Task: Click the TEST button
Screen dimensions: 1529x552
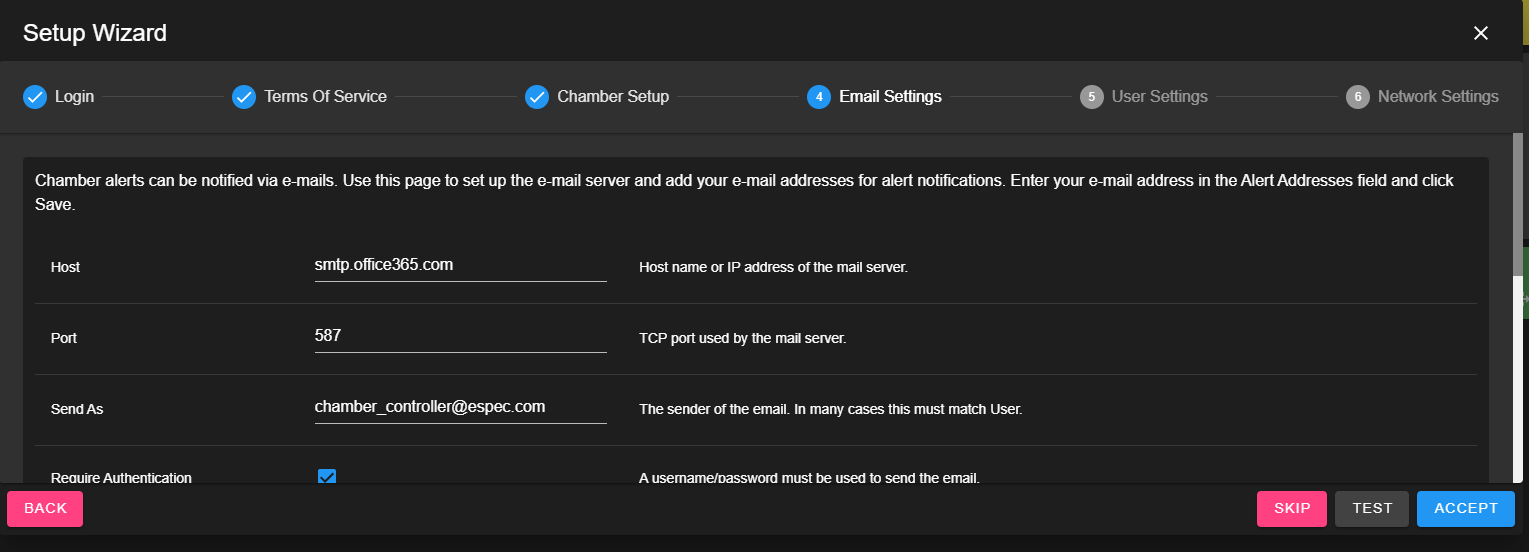Action: click(1372, 509)
